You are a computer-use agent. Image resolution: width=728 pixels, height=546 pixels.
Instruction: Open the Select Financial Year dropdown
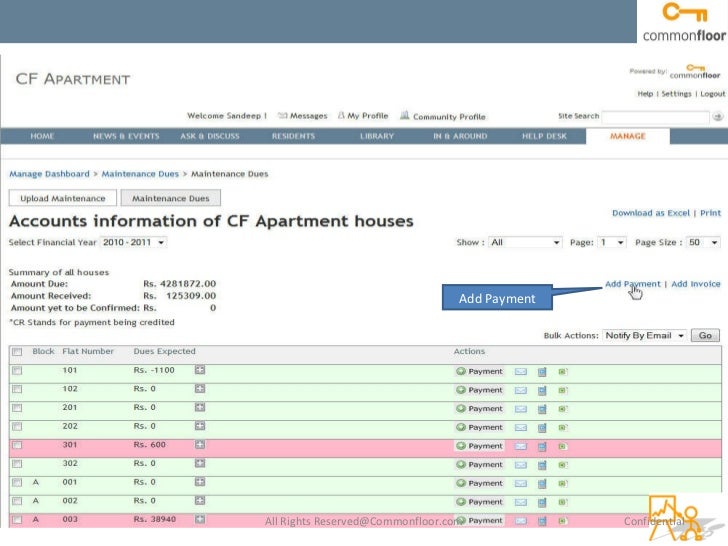(x=133, y=242)
